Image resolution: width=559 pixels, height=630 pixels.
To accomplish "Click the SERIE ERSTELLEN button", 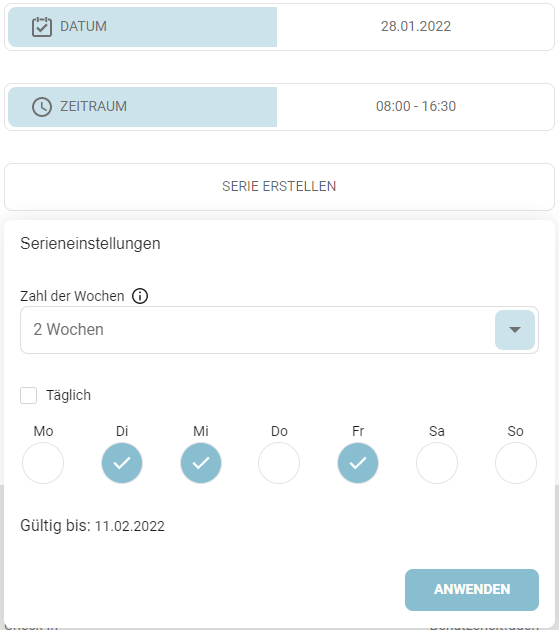I will (279, 187).
